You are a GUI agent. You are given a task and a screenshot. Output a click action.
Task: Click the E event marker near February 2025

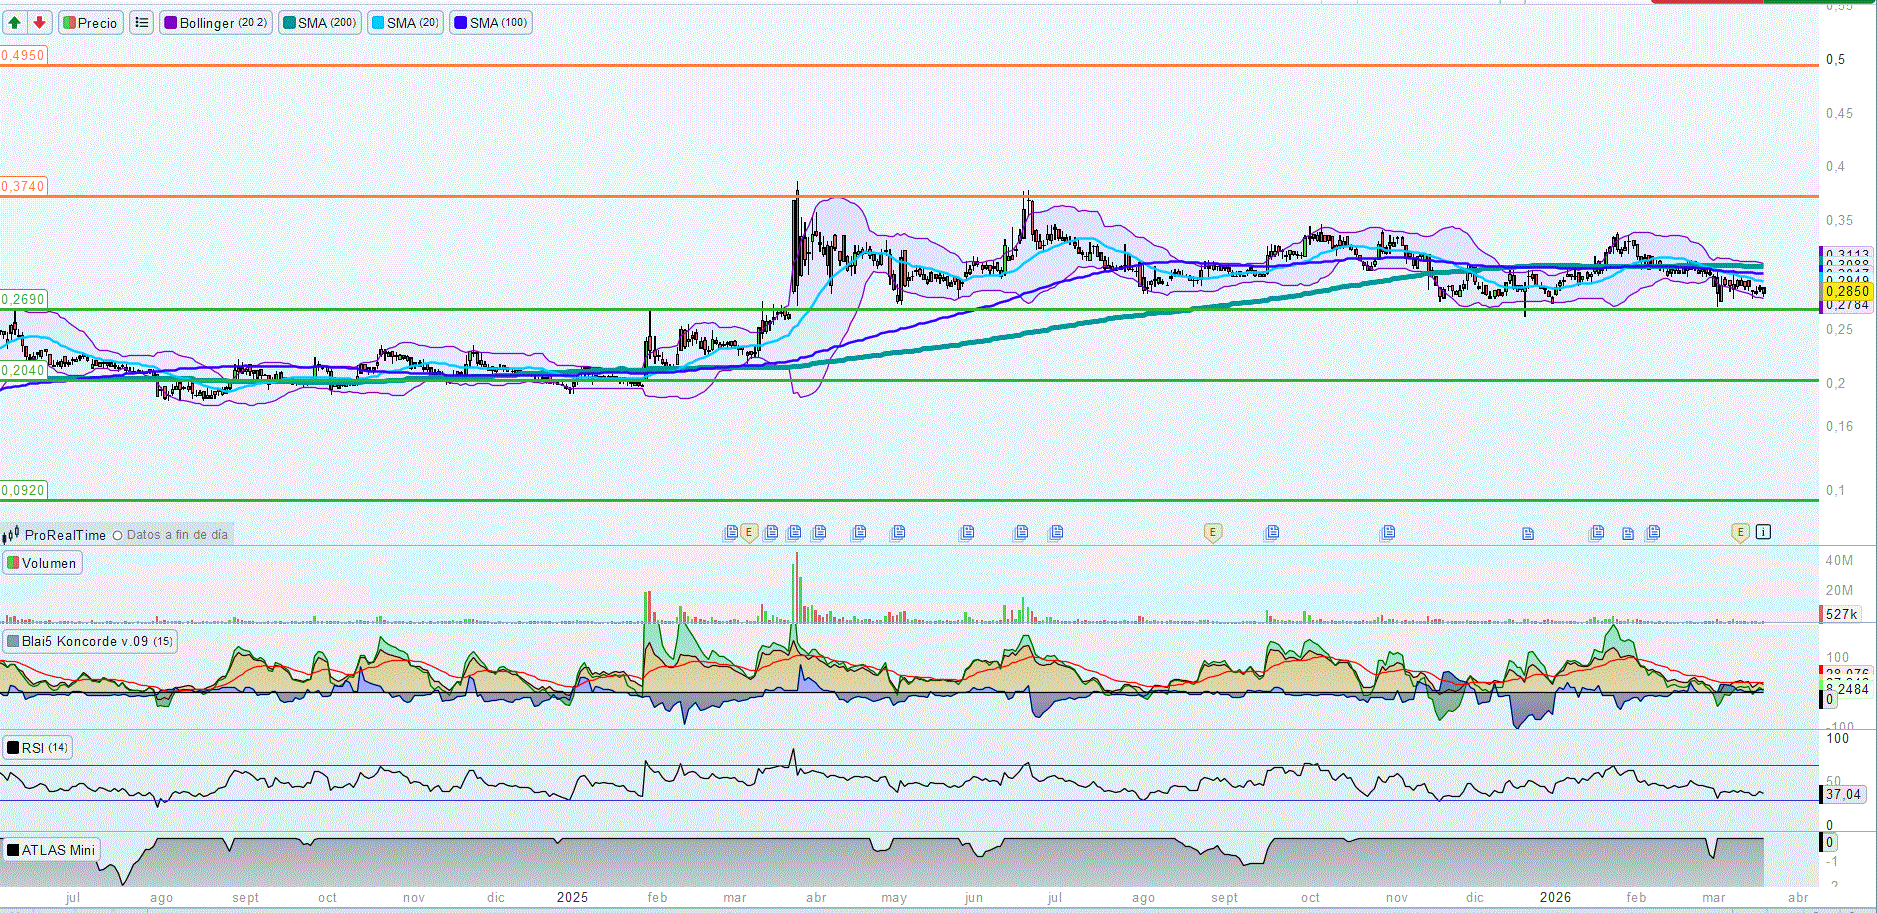pos(748,532)
